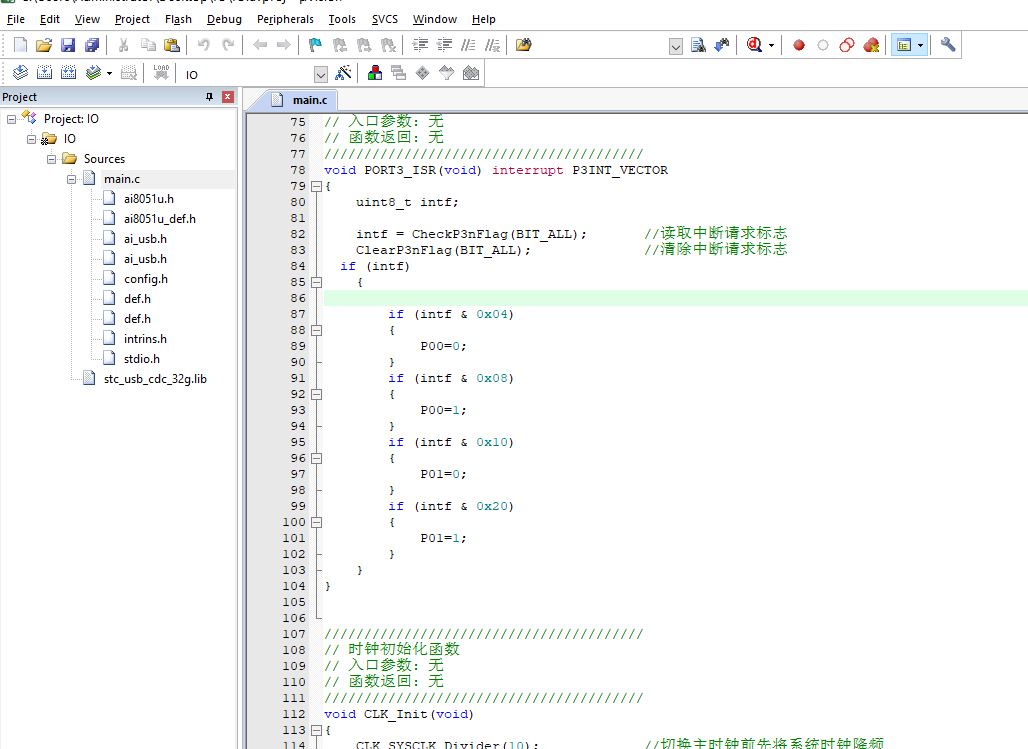The image size is (1028, 749).
Task: Launch the Pack Installer
Action: [471, 73]
